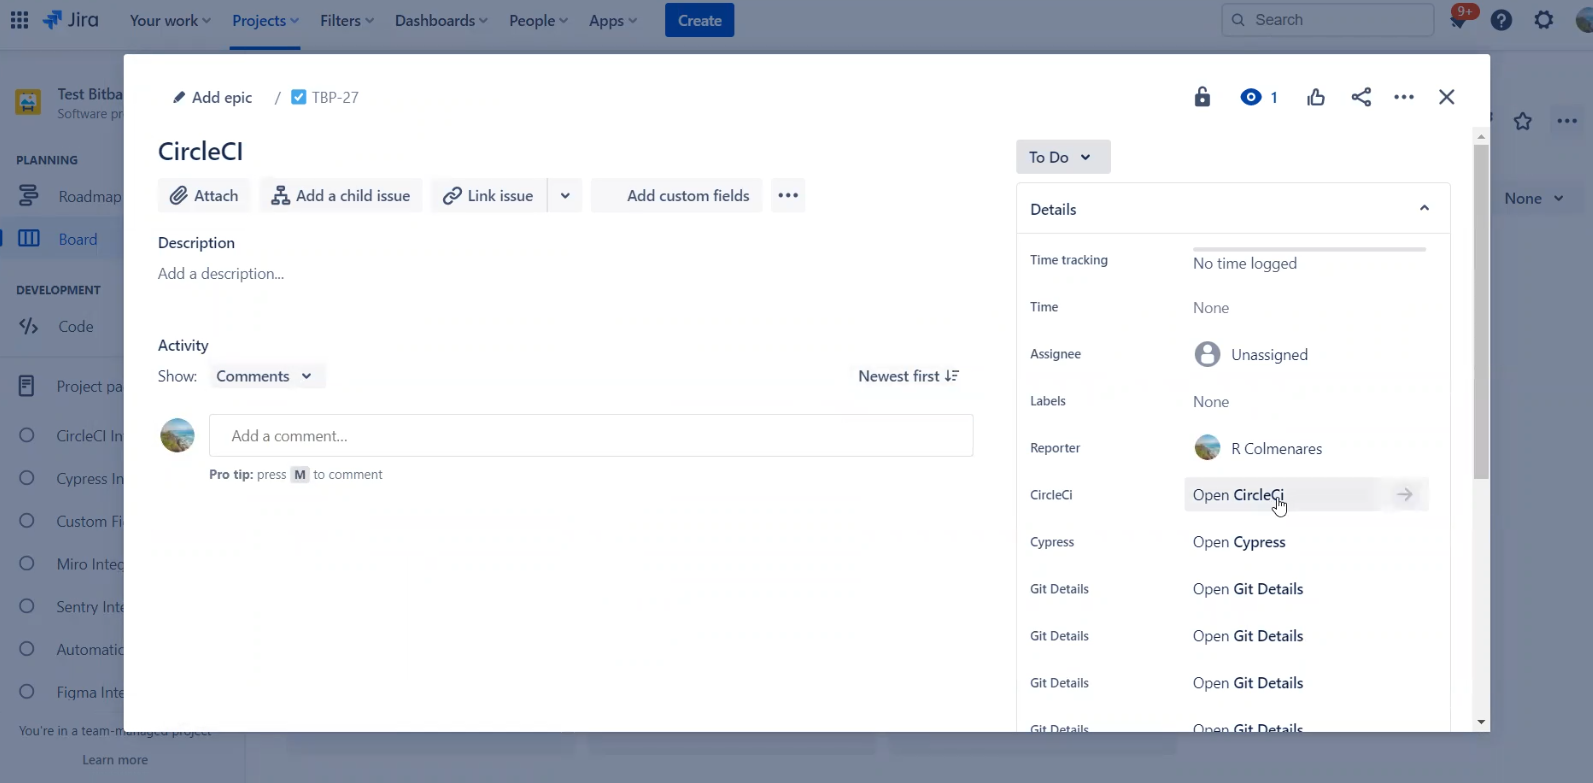This screenshot has width=1593, height=783.
Task: Click the Jira logo
Action: click(71, 20)
